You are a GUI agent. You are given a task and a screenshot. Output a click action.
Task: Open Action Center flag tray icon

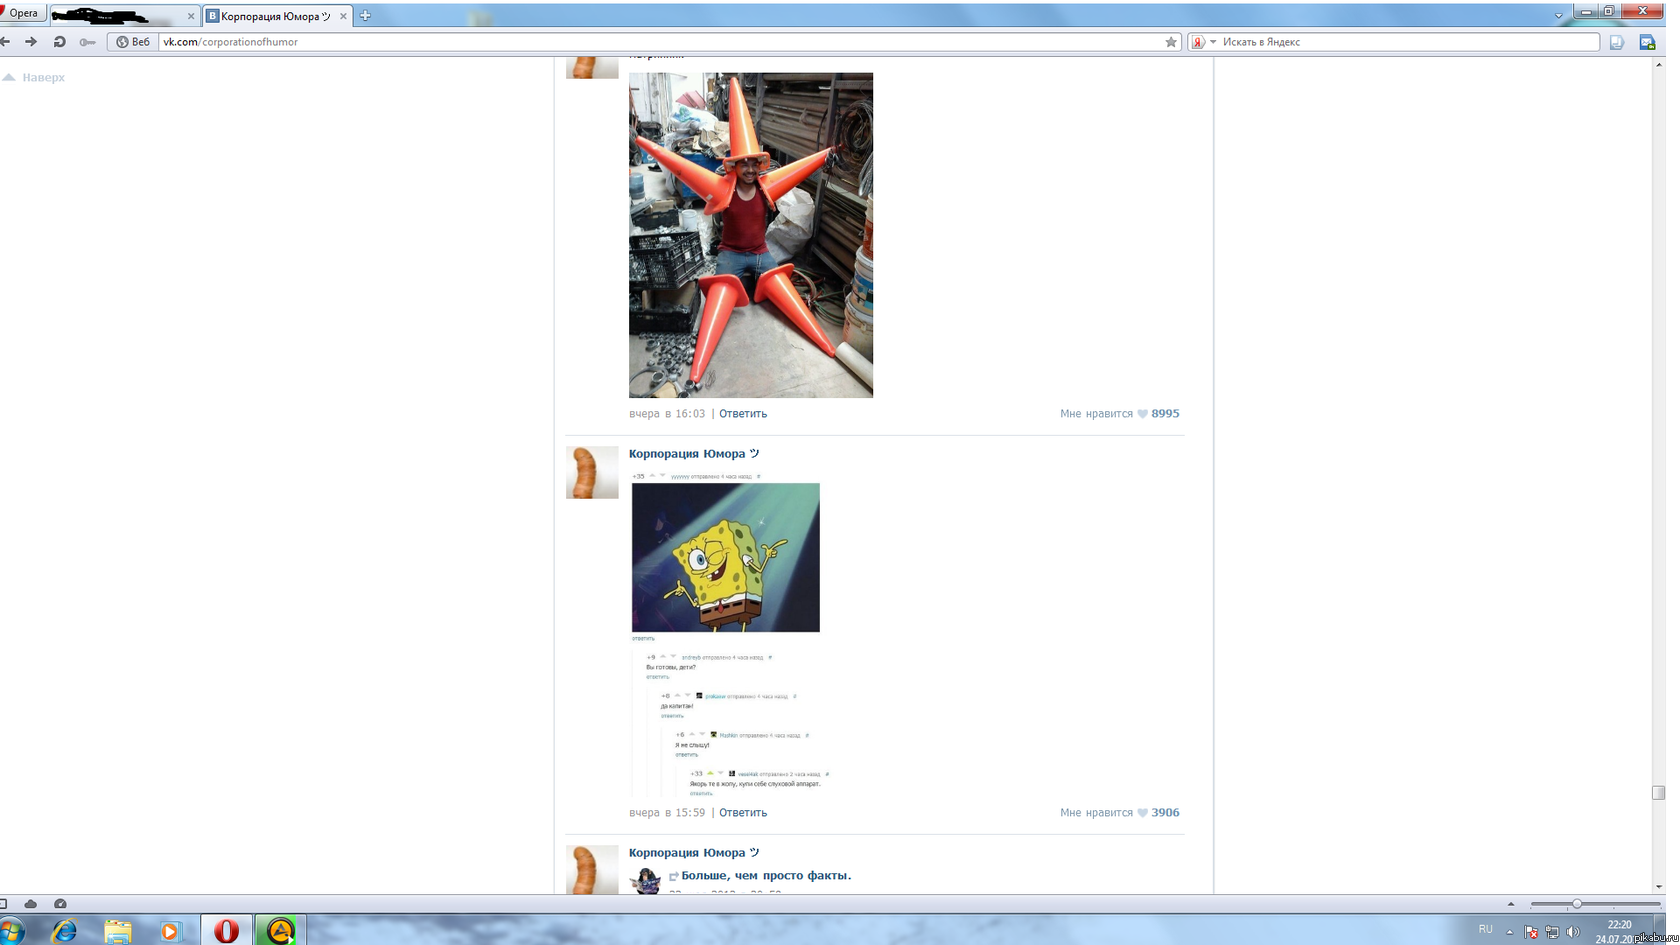(x=1531, y=931)
